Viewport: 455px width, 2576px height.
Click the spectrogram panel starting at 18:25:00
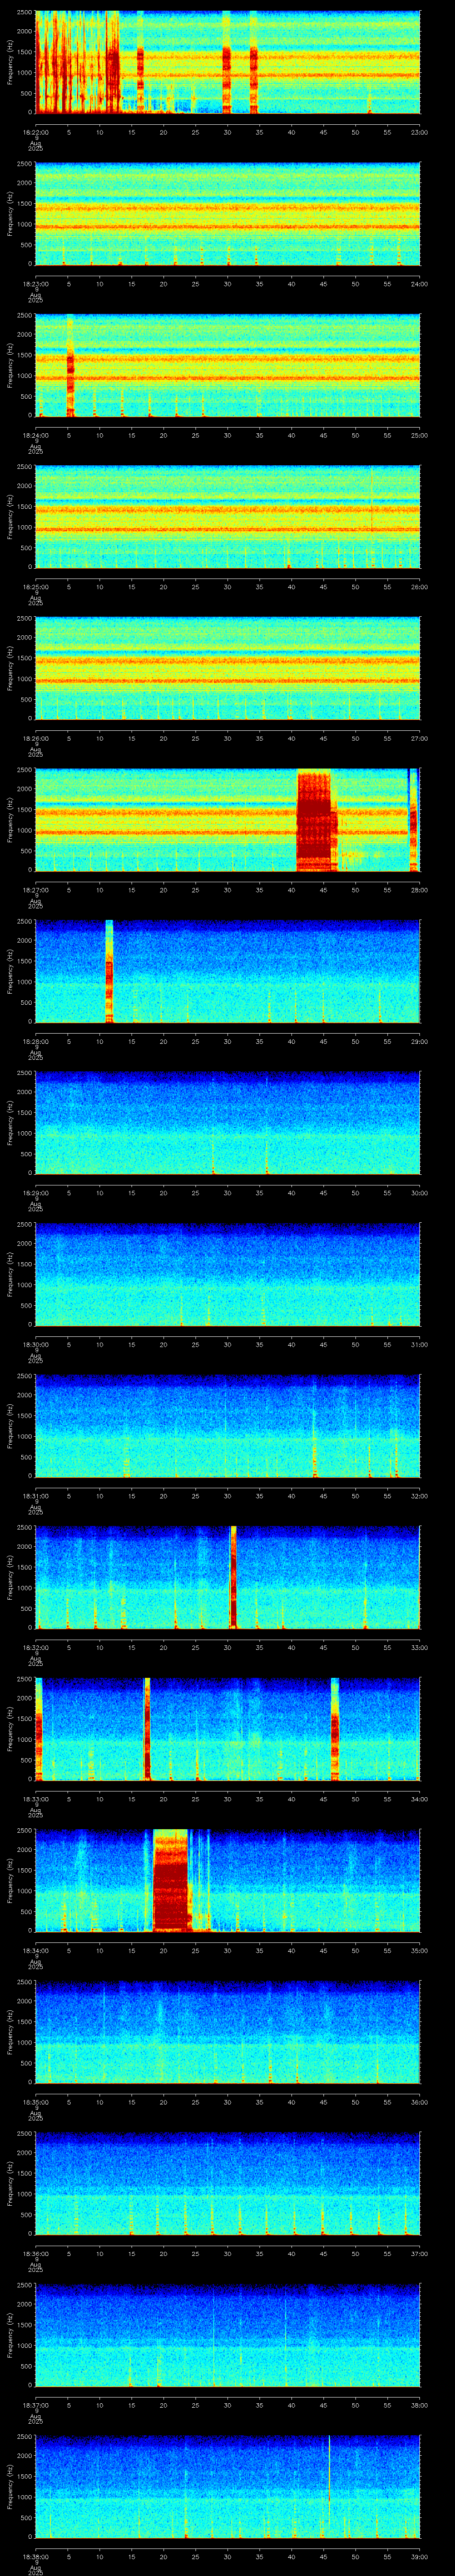227,517
